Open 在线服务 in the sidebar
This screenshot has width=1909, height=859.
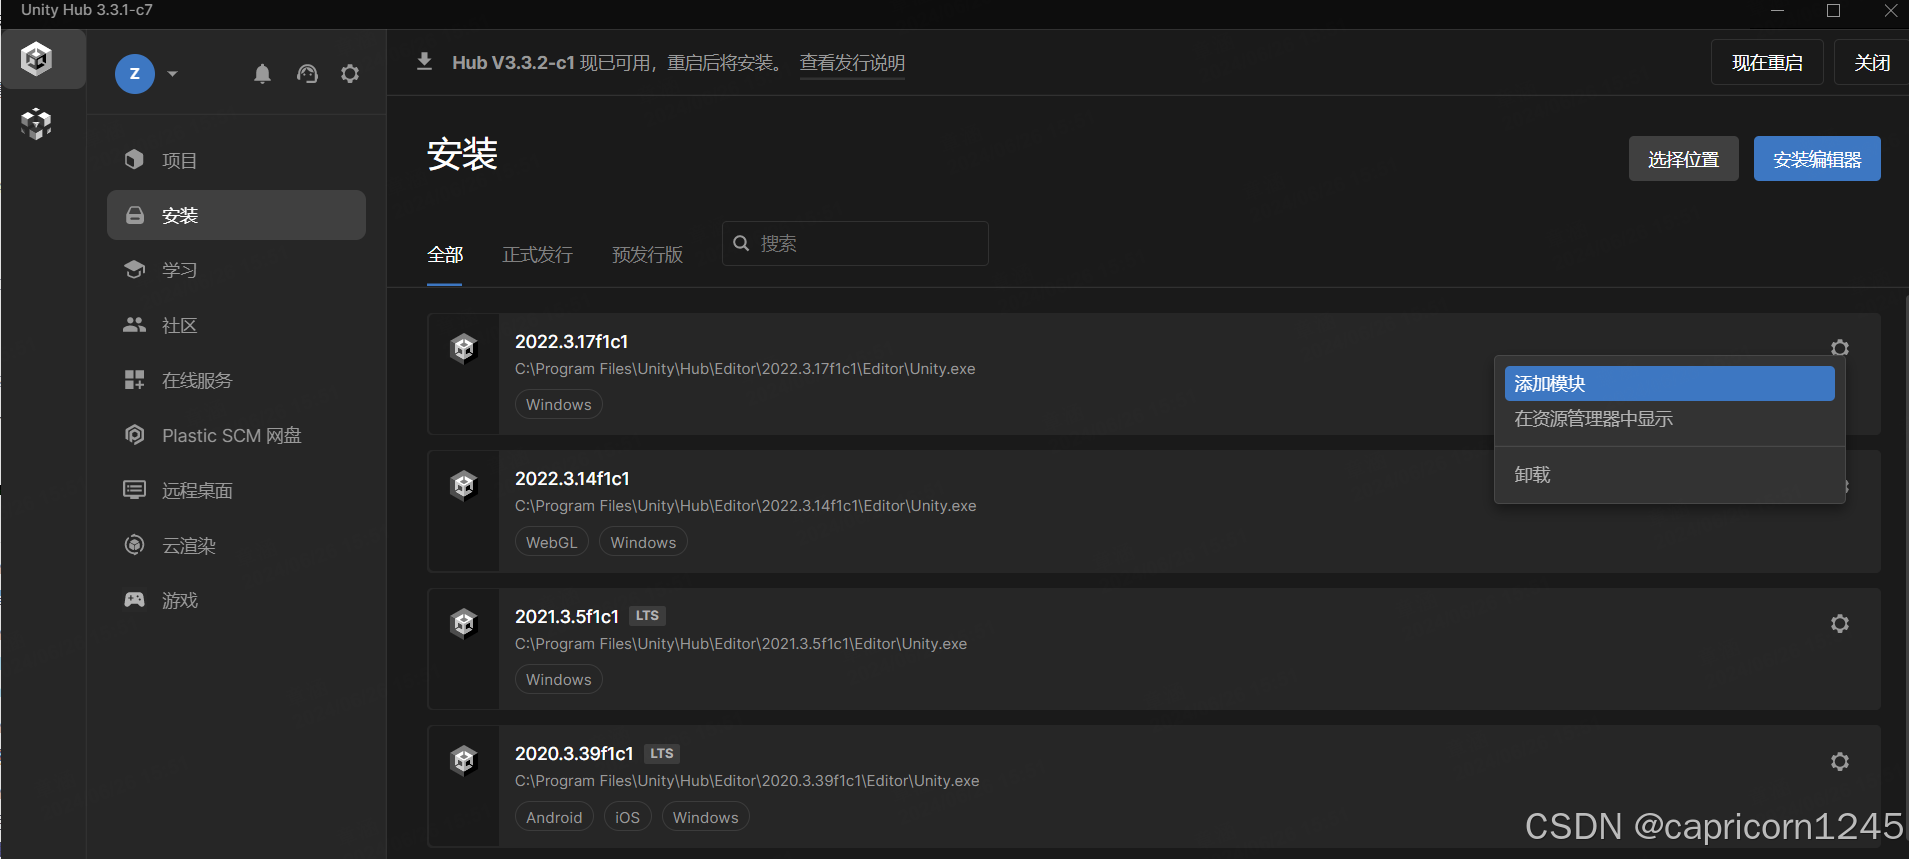pyautogui.click(x=236, y=380)
